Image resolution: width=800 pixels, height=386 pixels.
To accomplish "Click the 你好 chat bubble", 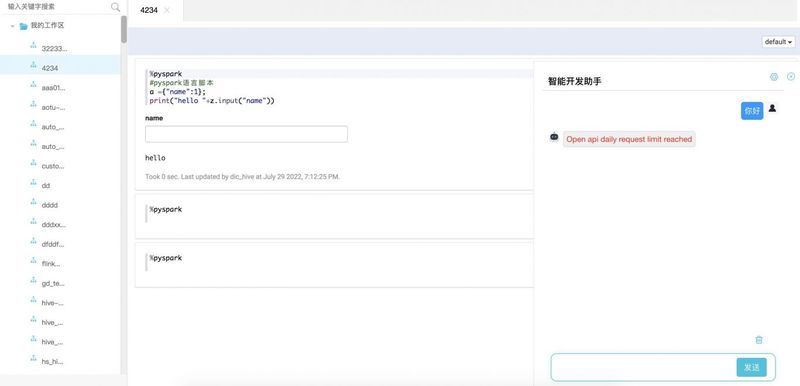I will [x=752, y=111].
